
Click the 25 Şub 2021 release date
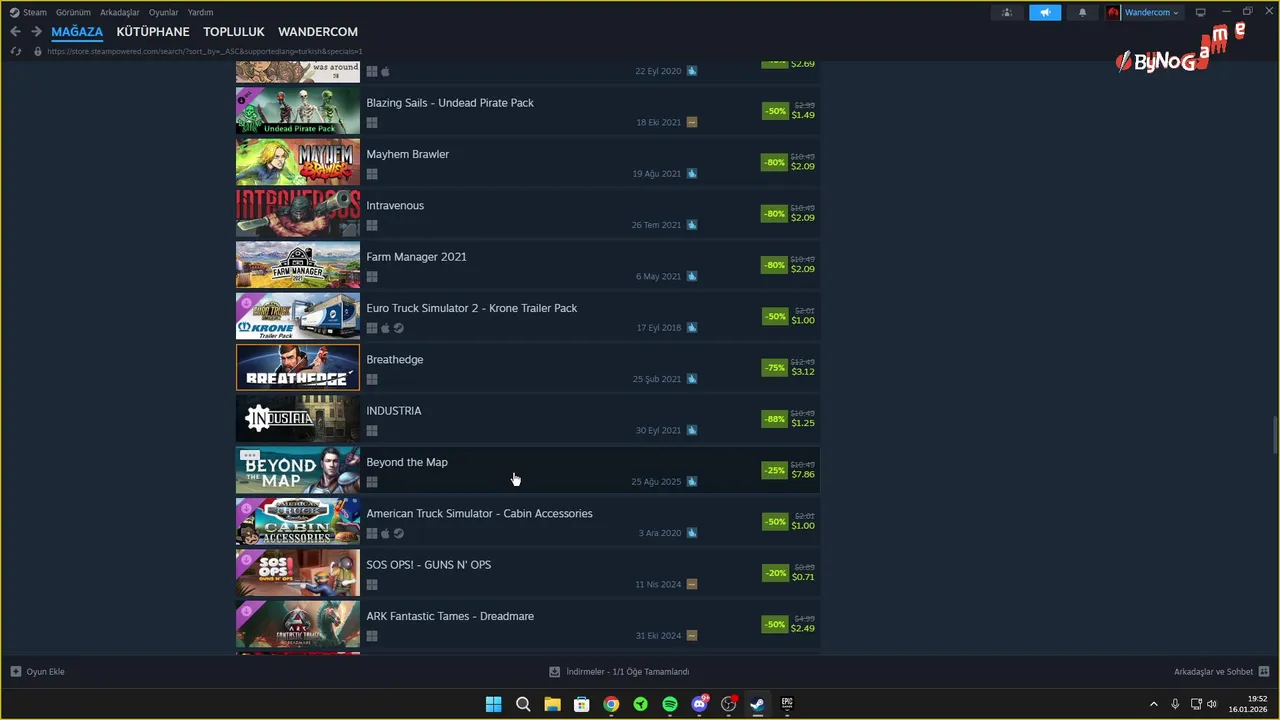click(x=657, y=379)
